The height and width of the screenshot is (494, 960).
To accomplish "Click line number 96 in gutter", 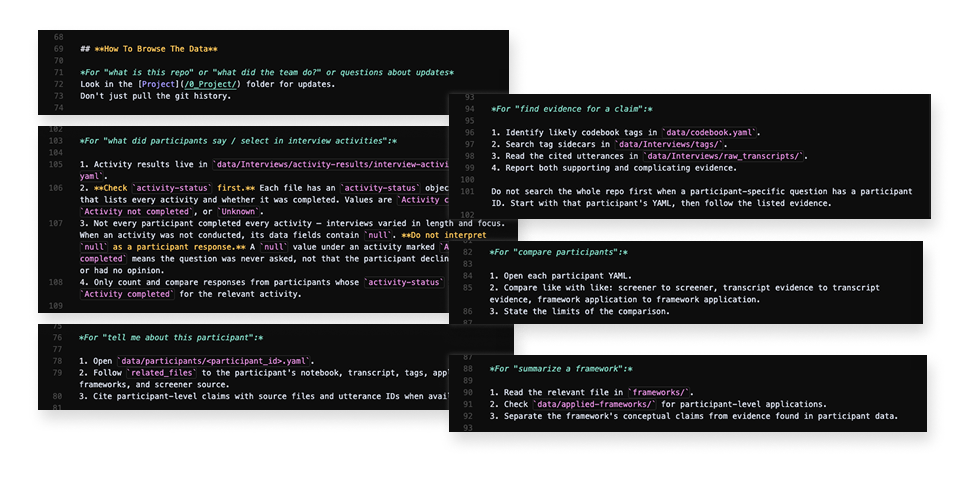I will 470,132.
